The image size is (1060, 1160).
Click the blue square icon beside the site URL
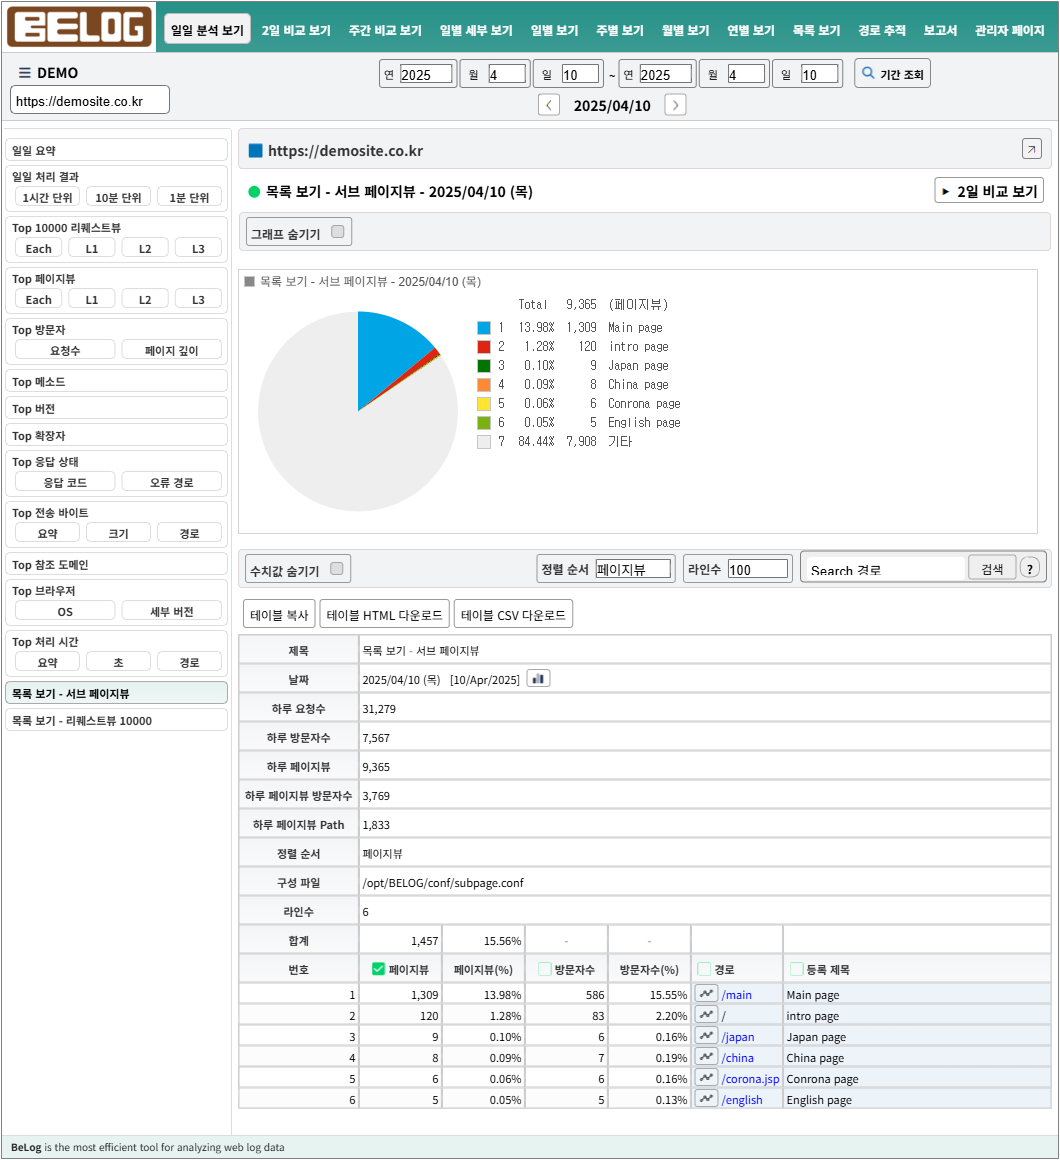(255, 150)
